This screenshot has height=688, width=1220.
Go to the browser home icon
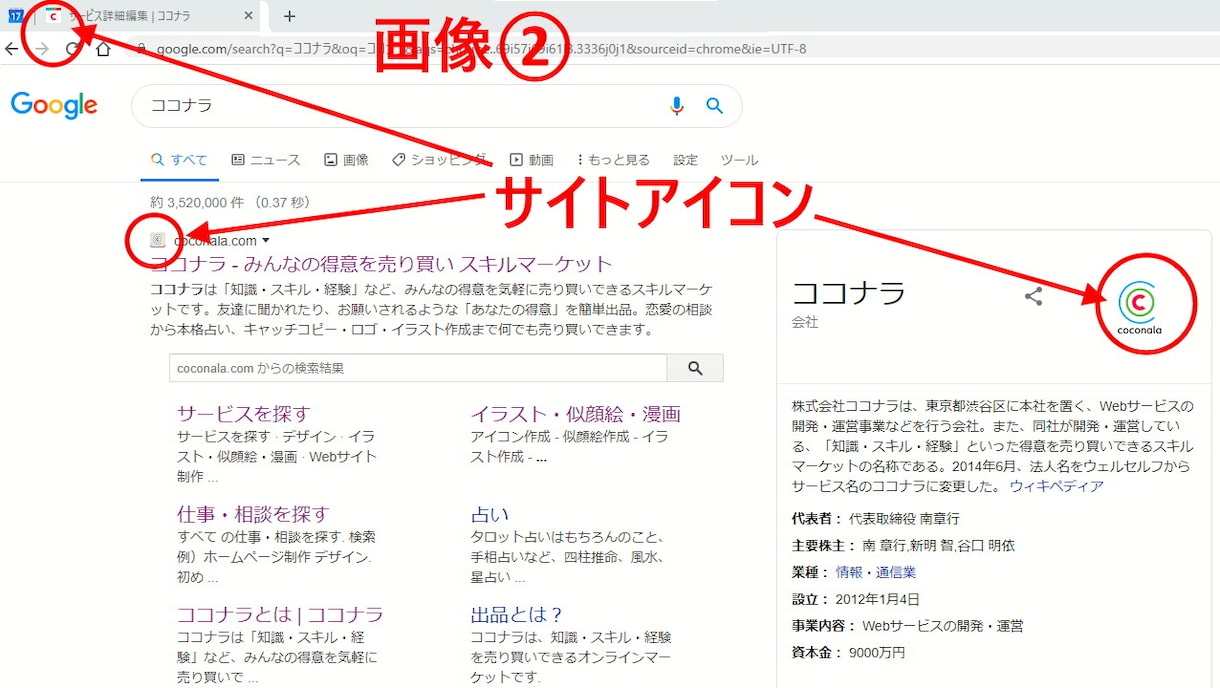coord(103,49)
